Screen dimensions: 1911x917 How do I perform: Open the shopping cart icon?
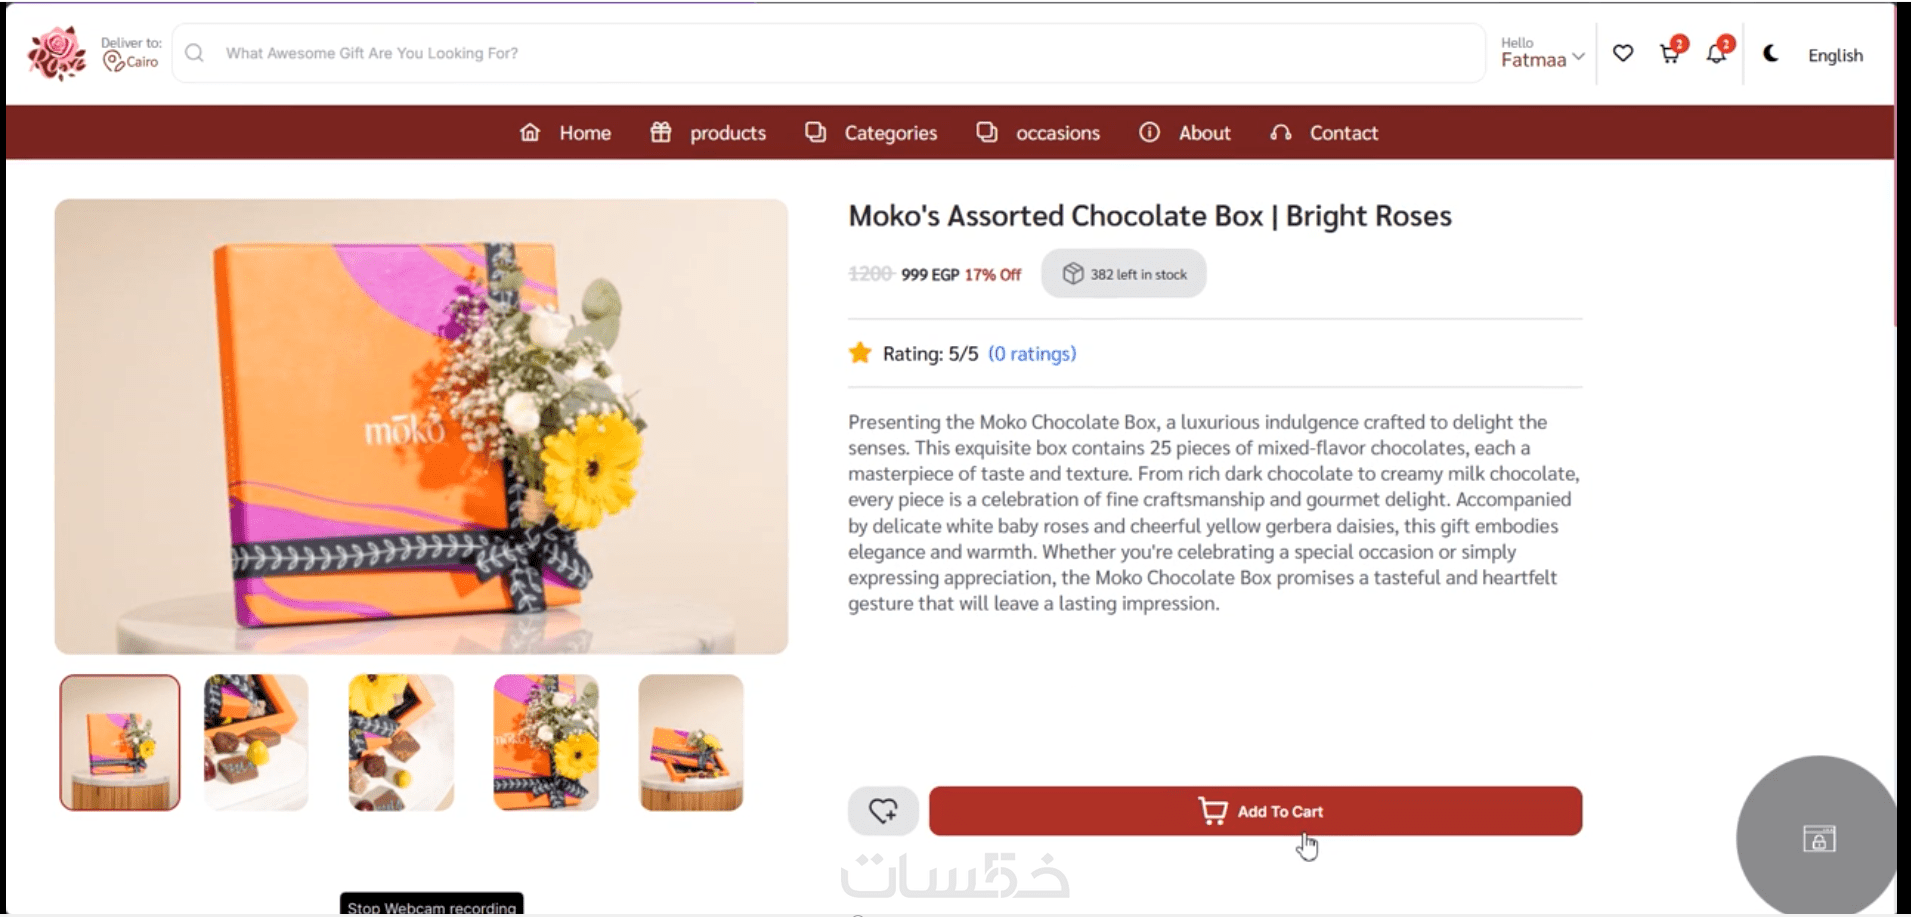pos(1670,54)
